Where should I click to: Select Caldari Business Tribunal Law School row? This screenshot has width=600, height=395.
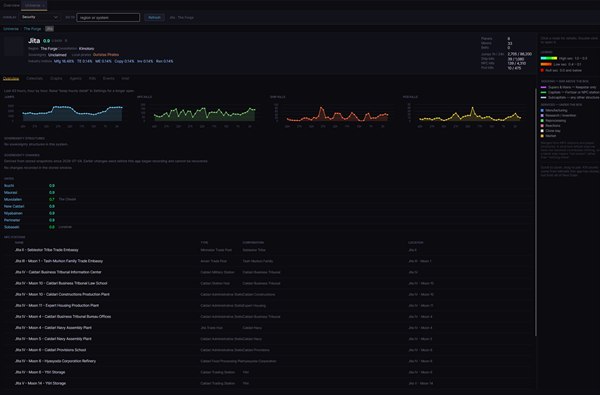coord(268,283)
